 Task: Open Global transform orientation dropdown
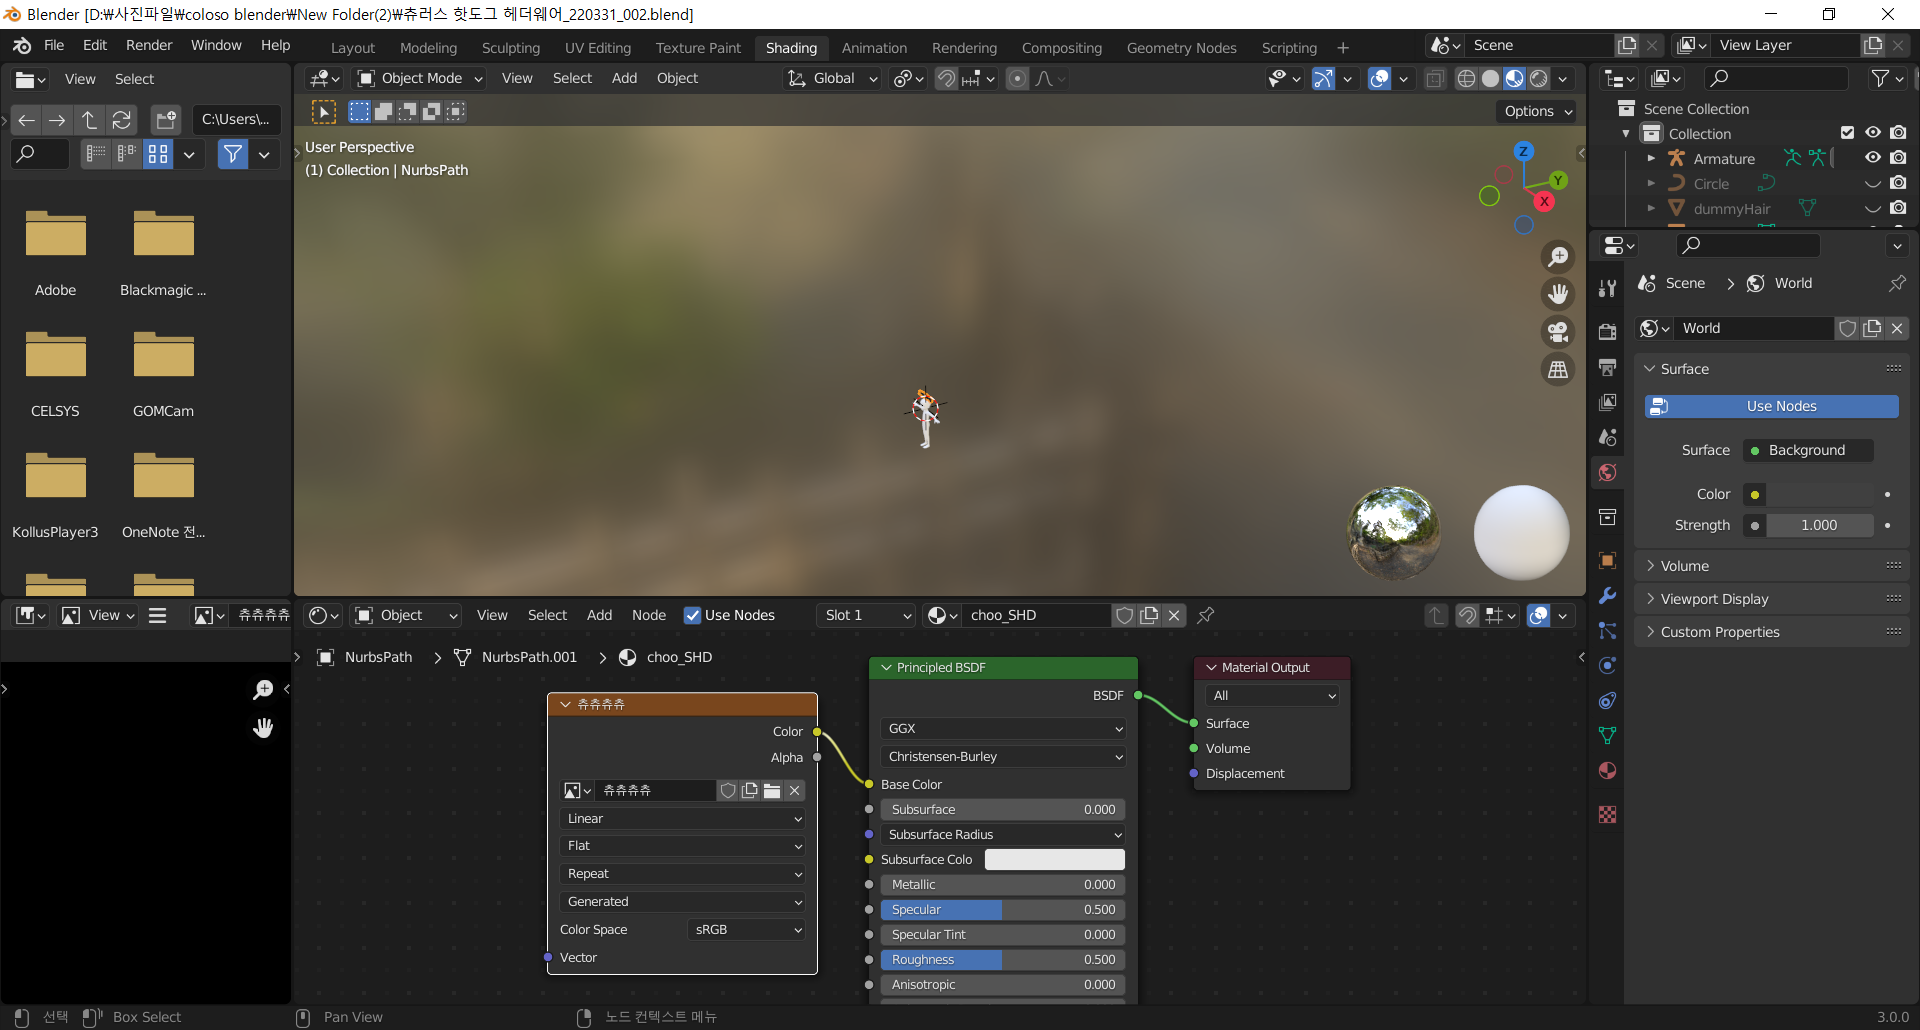click(832, 78)
